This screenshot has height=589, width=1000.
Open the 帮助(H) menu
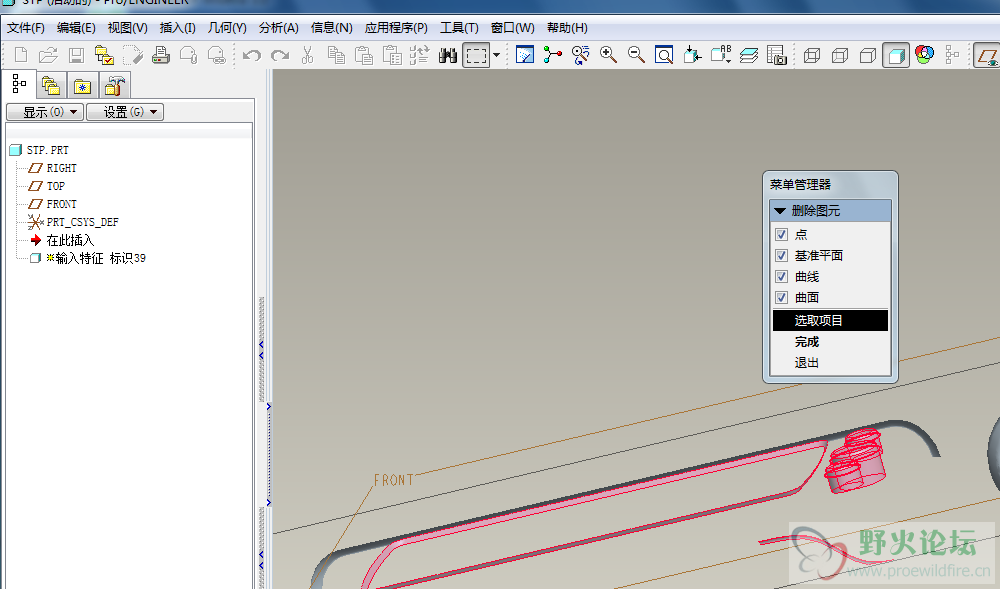point(567,28)
